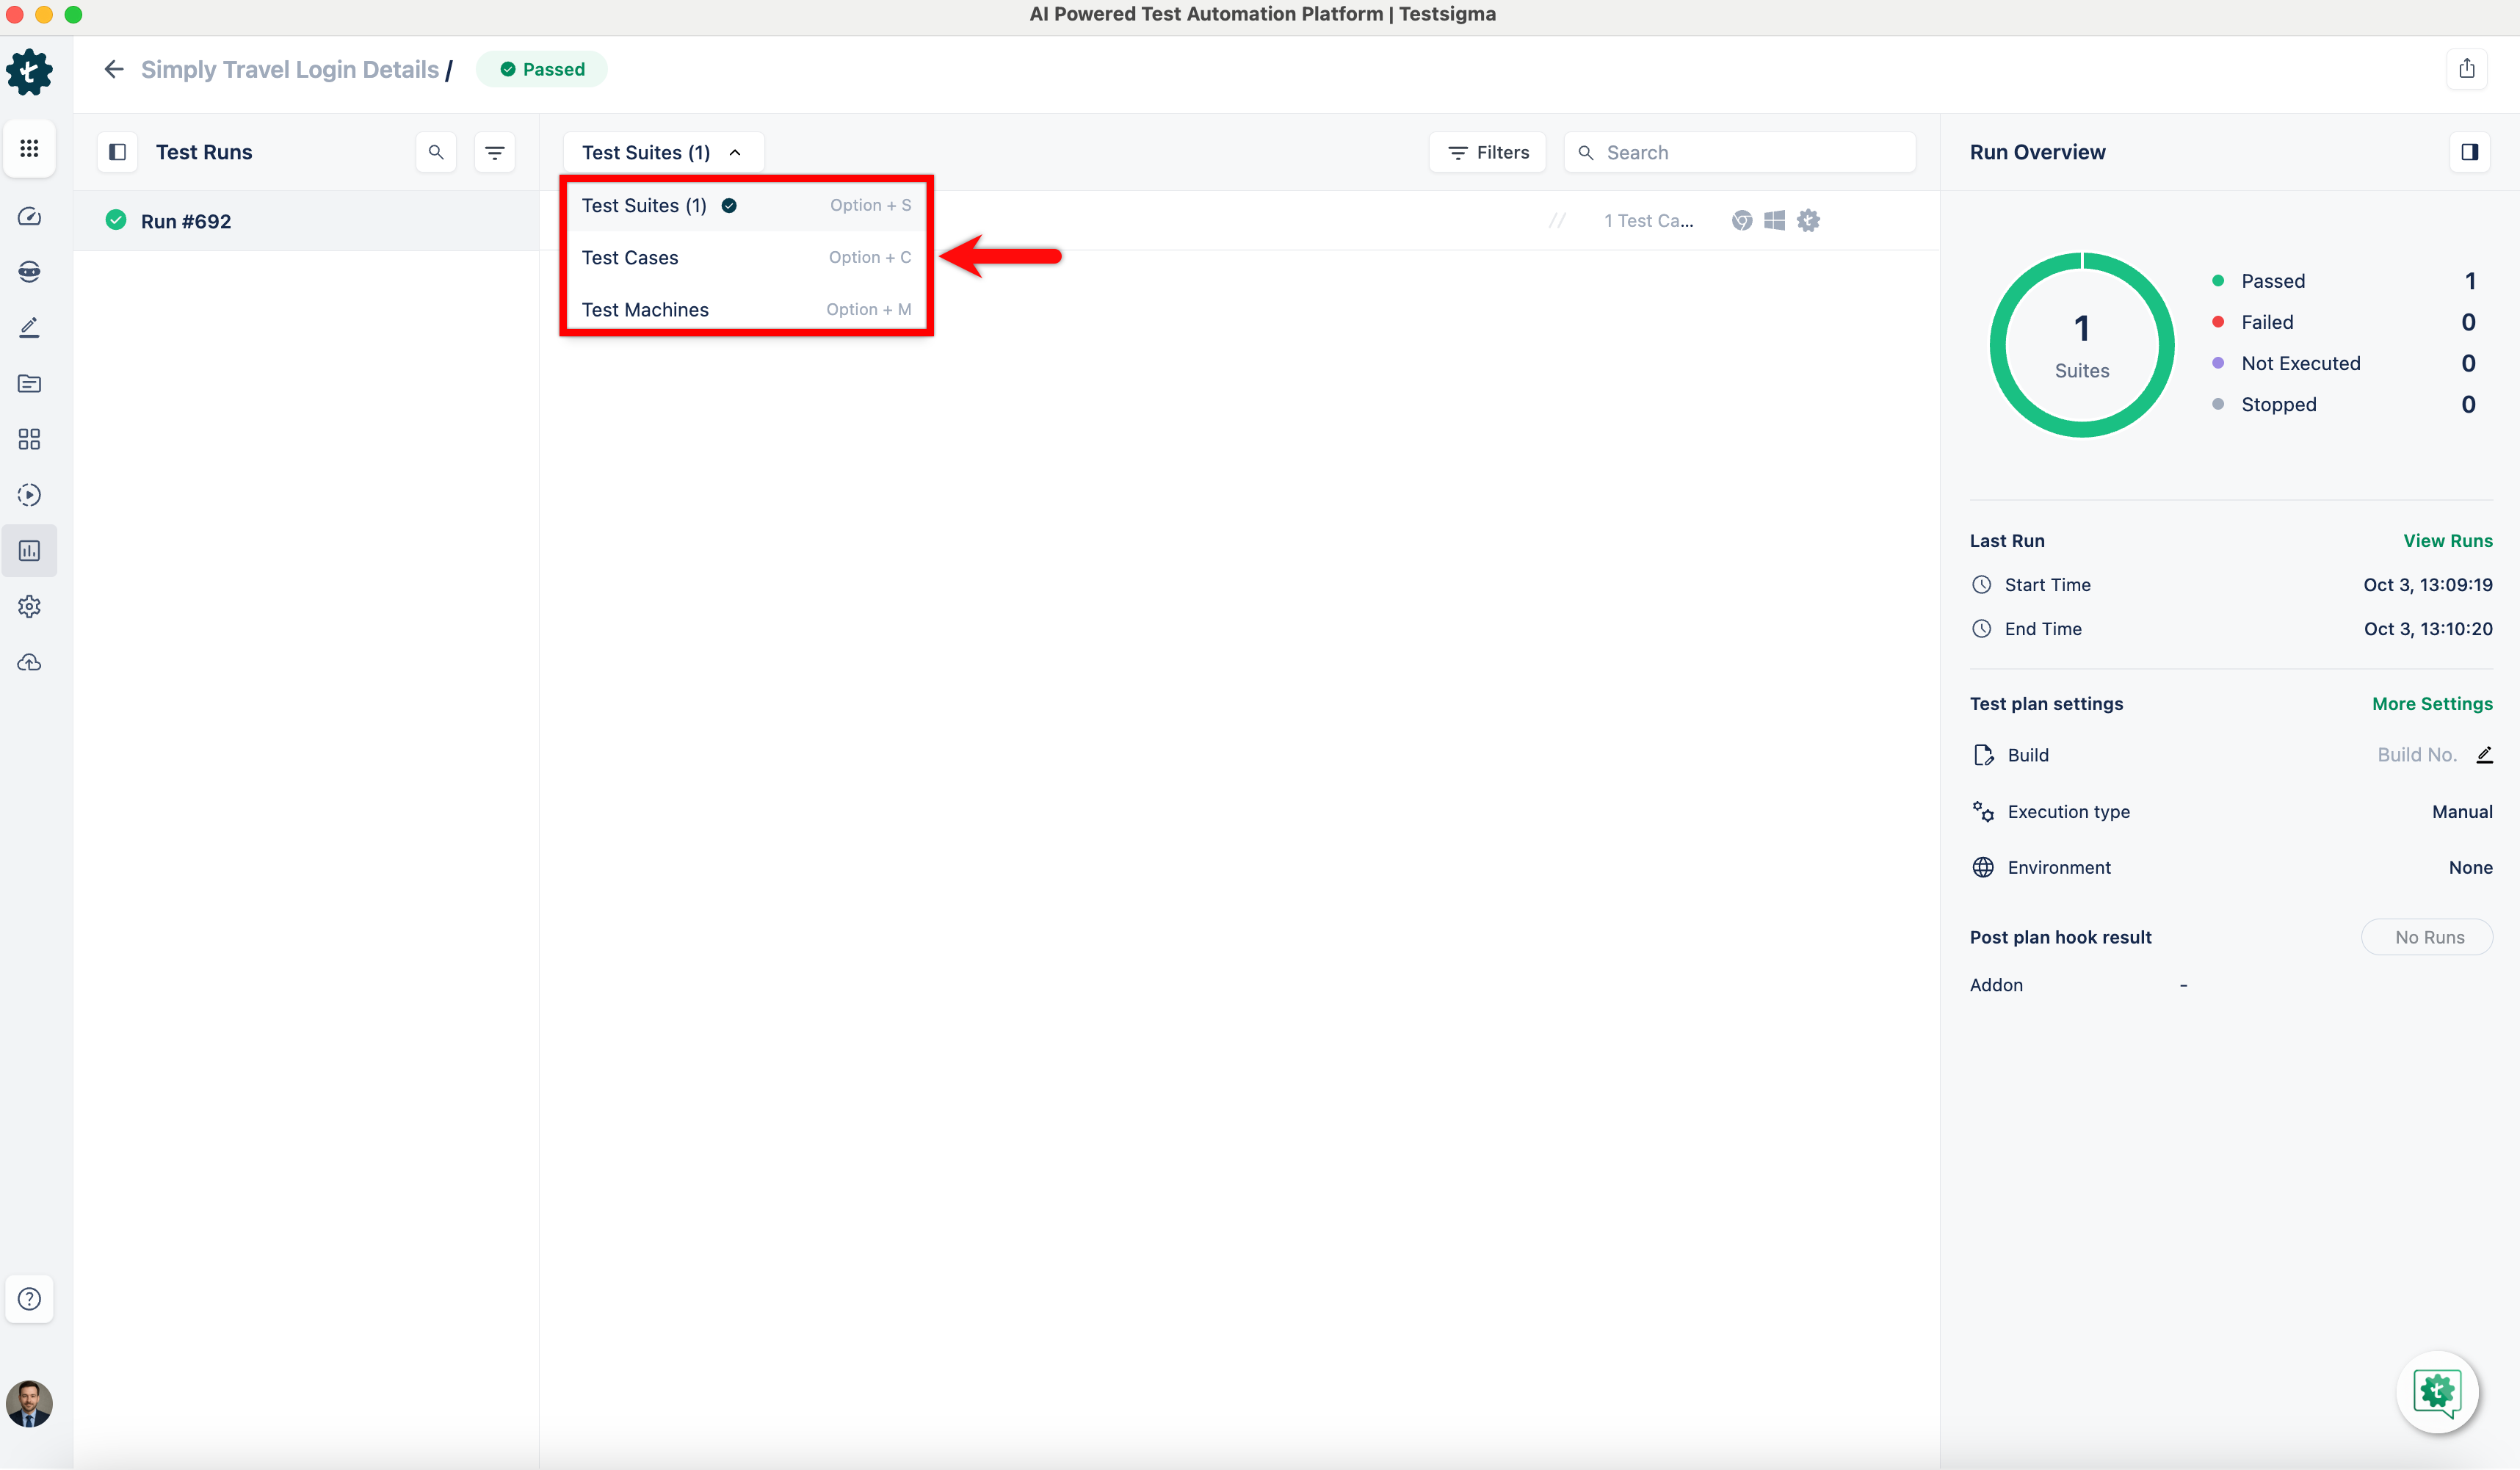Click inside the Search field
Image resolution: width=2520 pixels, height=1470 pixels.
(x=1740, y=152)
